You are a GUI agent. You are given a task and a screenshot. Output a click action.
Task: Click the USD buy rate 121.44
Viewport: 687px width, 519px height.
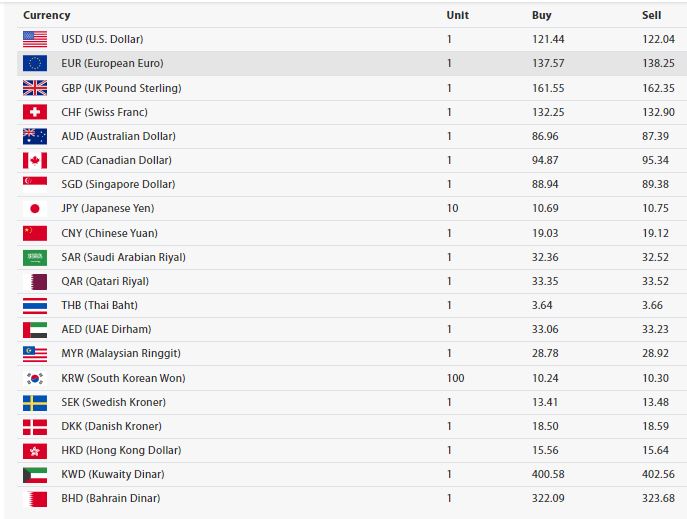coord(548,39)
